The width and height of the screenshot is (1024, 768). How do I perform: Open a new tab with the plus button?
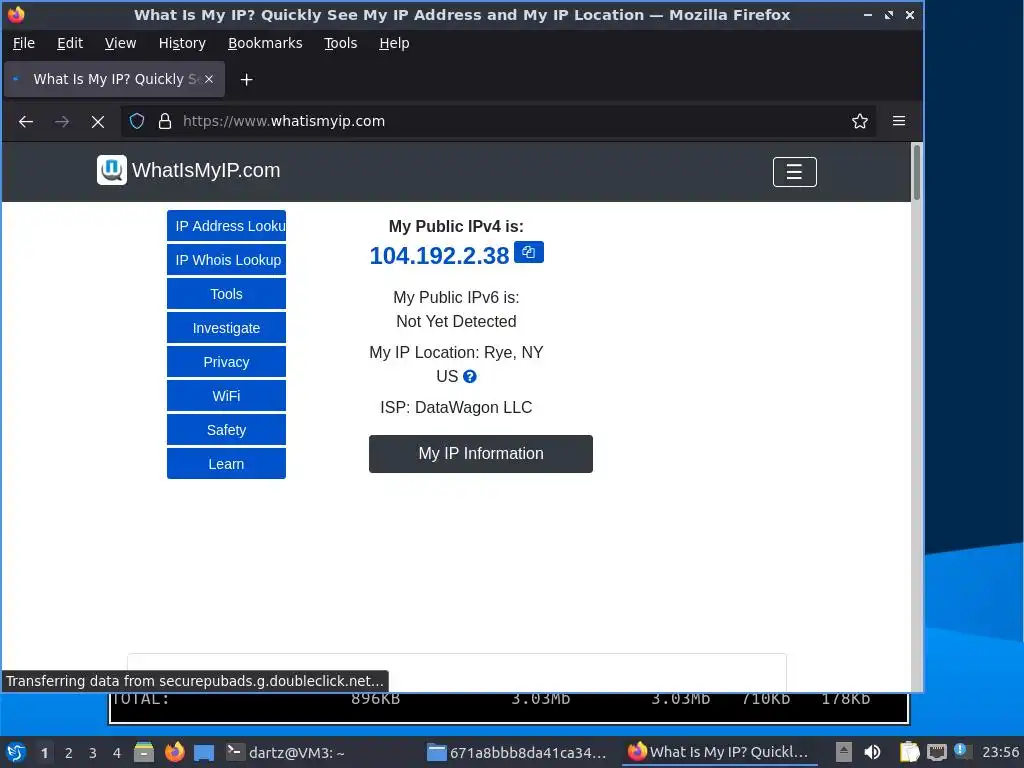[x=246, y=80]
